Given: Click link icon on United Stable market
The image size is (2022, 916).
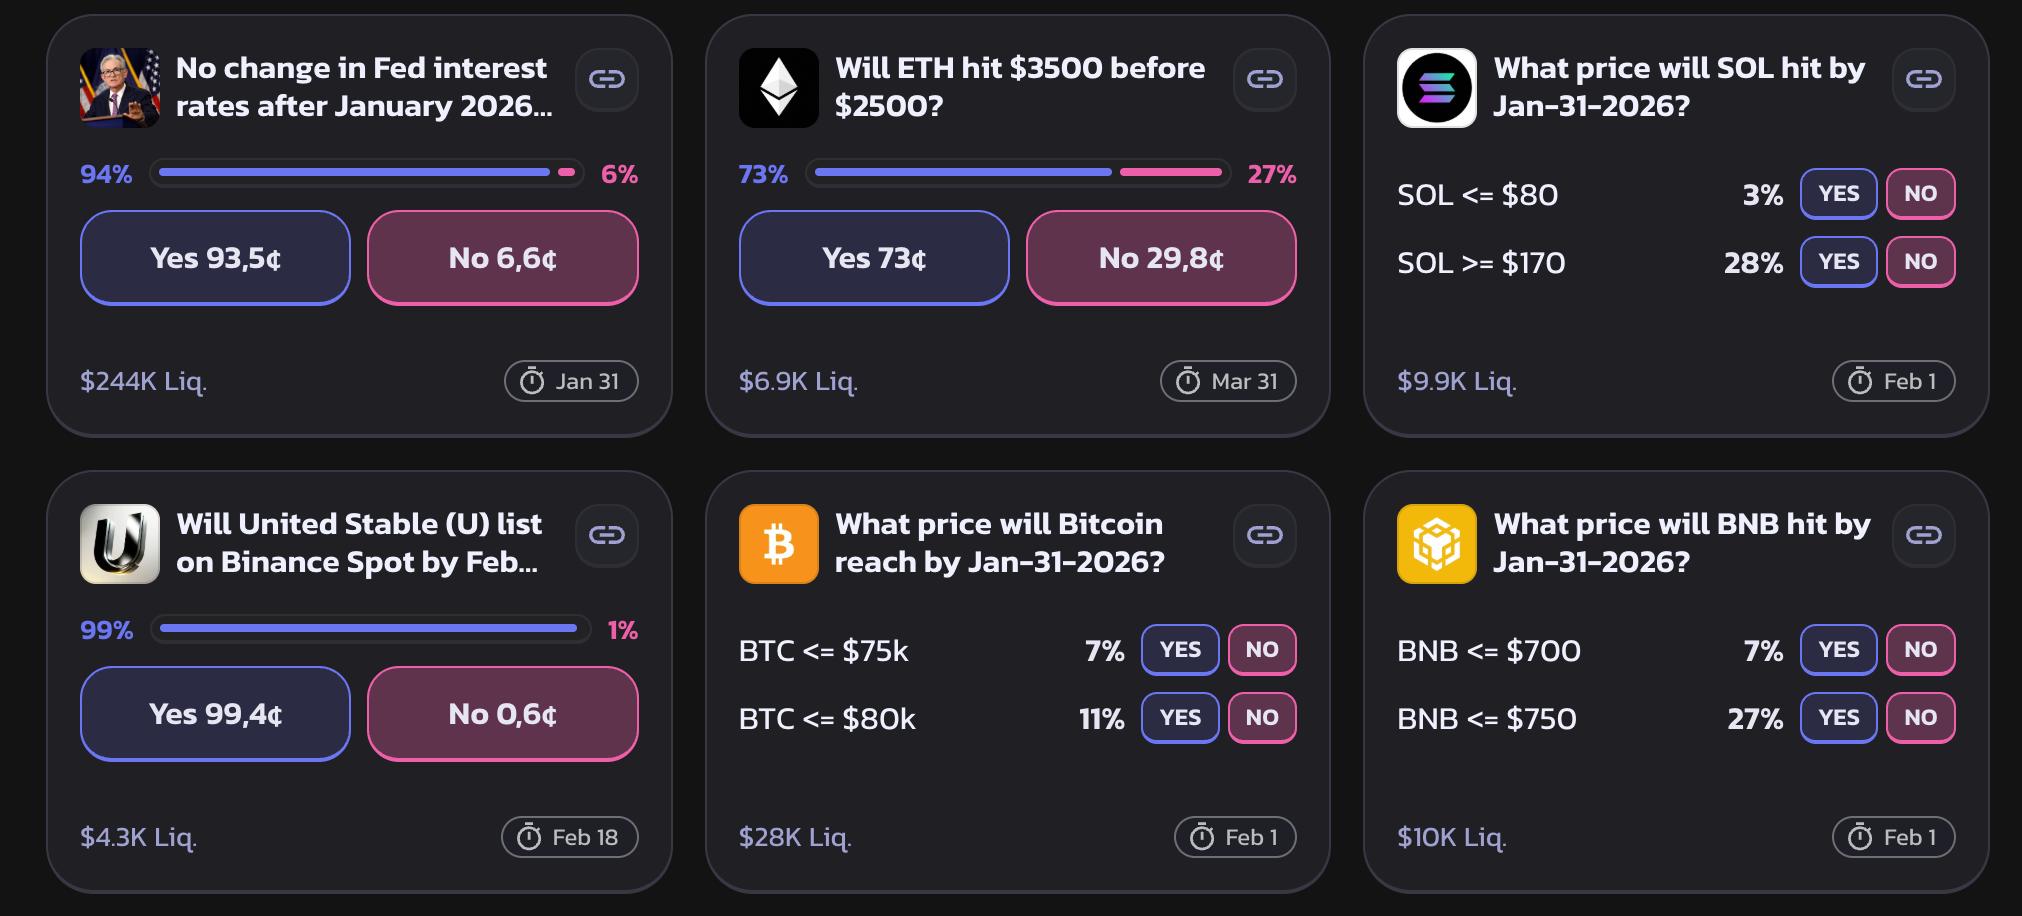Looking at the screenshot, I should pos(606,535).
